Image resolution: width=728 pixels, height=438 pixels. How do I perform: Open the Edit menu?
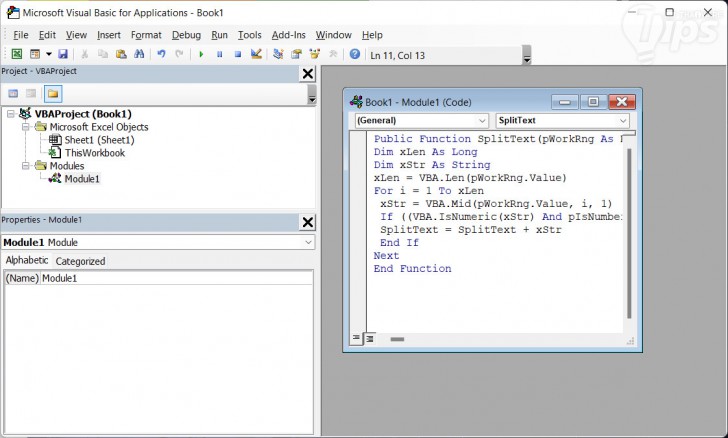(47, 35)
